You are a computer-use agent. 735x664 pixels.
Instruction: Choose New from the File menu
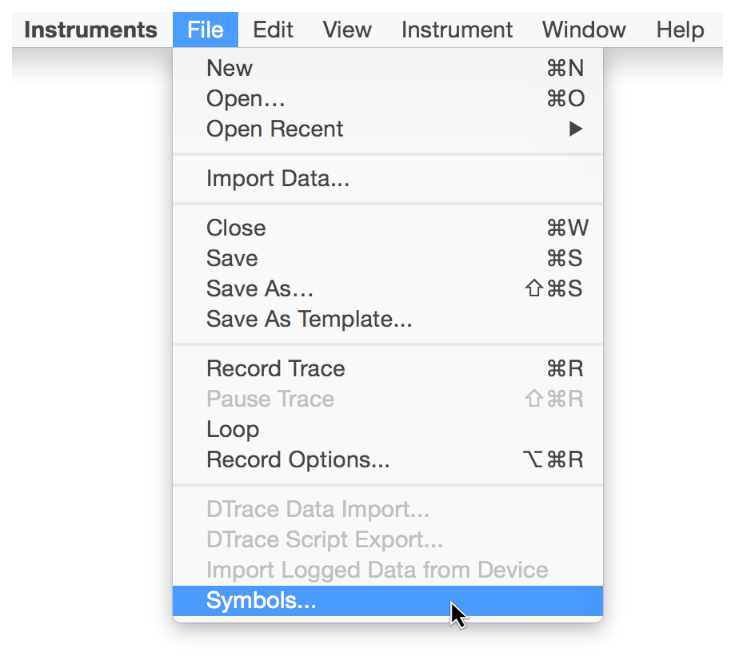[x=230, y=69]
